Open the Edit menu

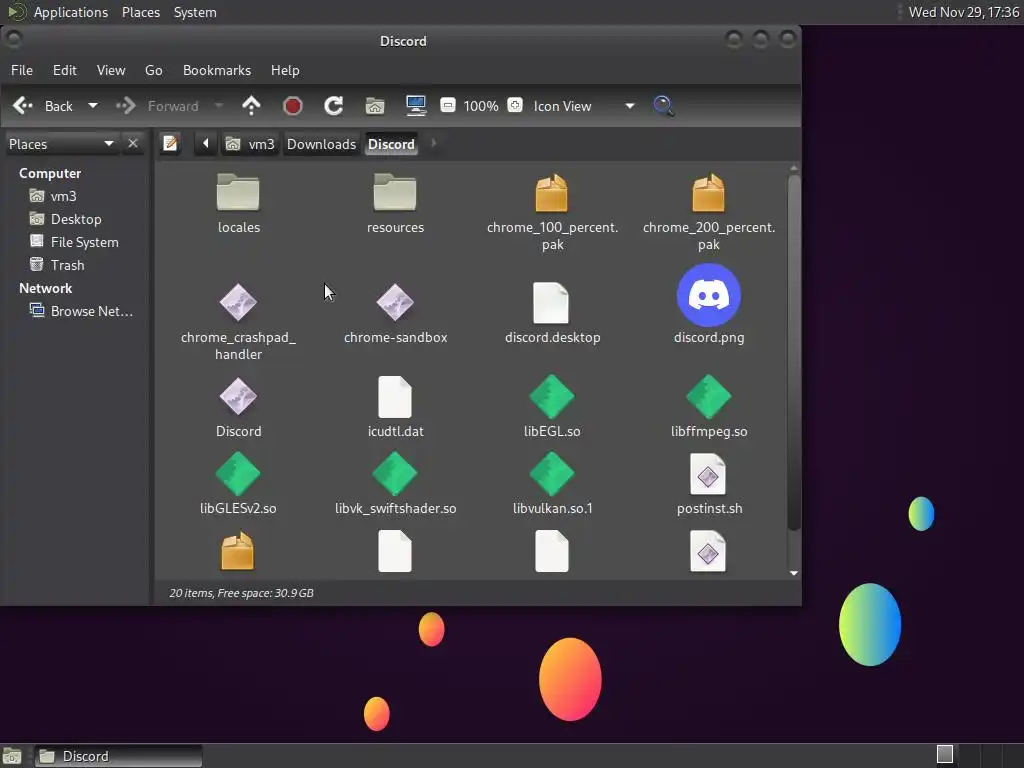coord(65,70)
